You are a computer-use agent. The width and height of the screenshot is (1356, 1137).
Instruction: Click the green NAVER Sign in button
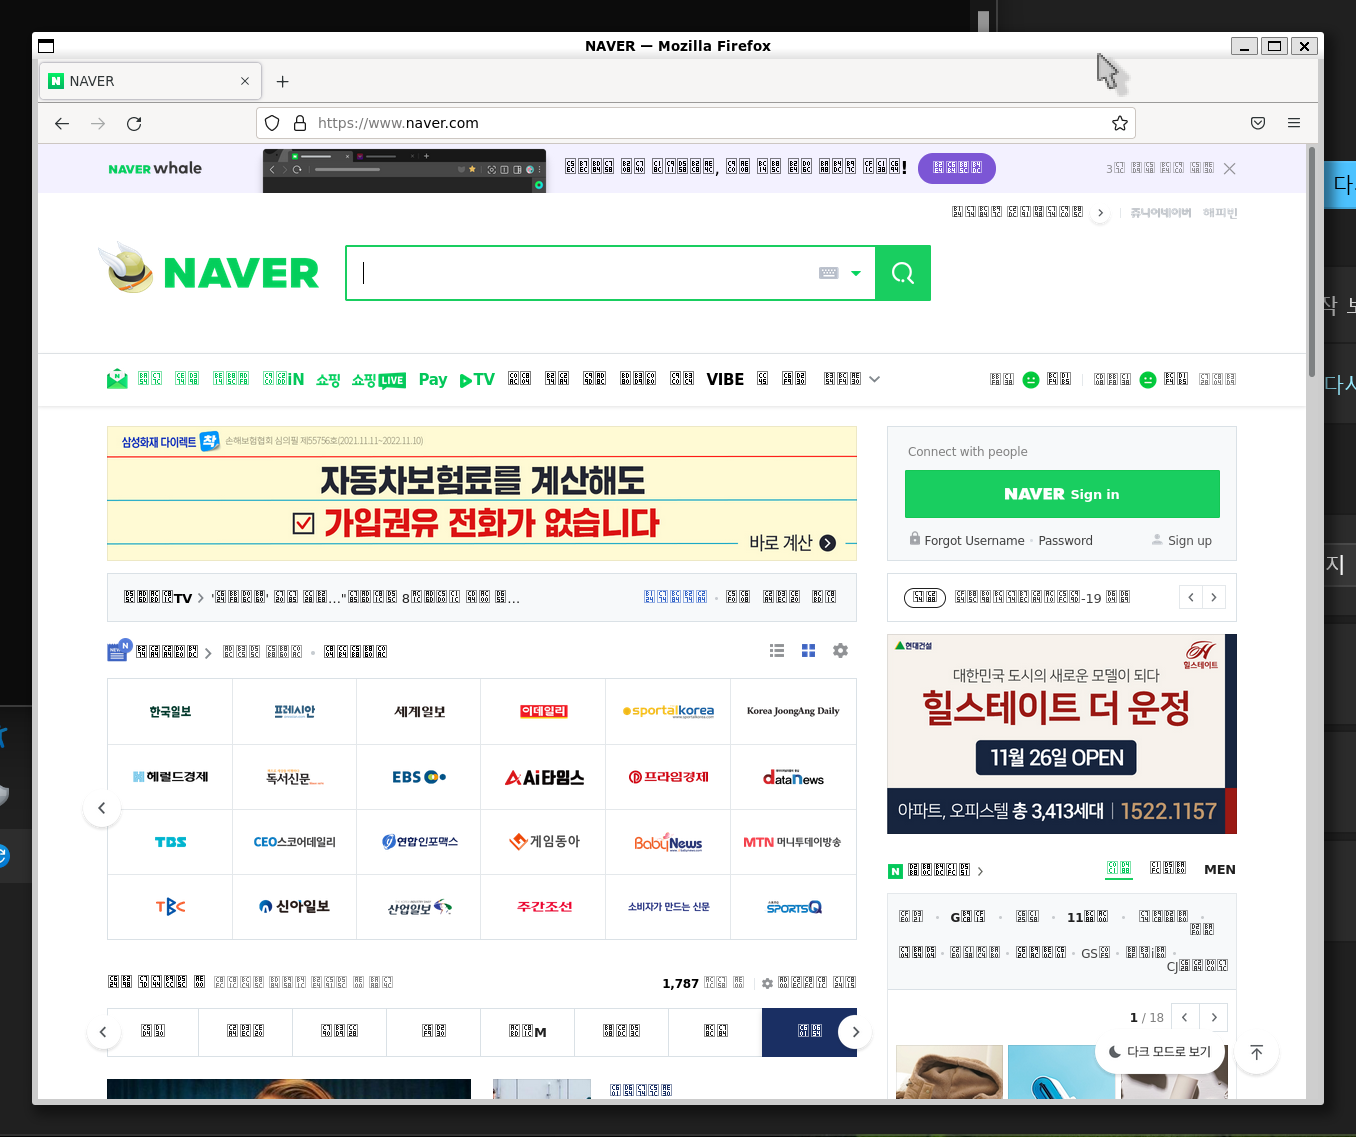click(x=1062, y=494)
